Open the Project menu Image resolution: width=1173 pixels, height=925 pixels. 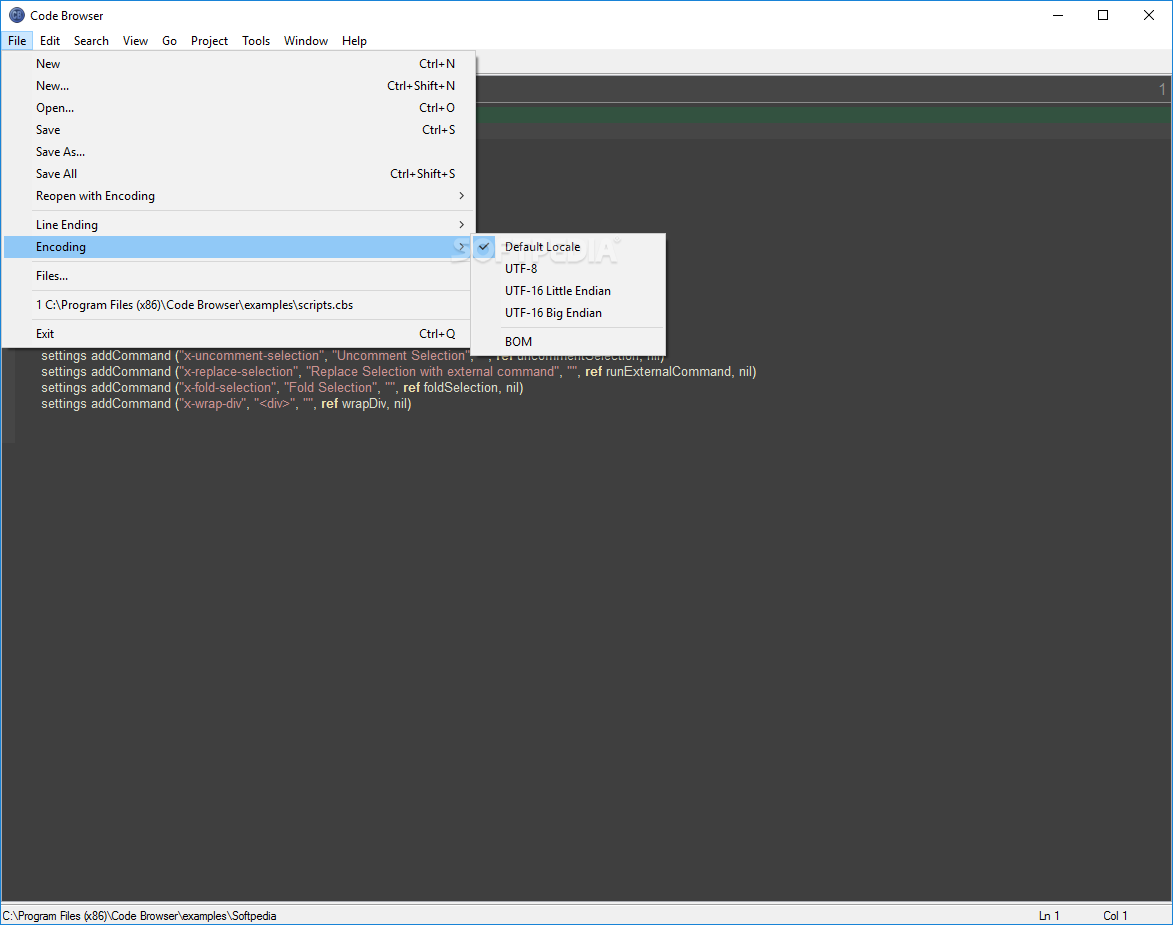tap(209, 40)
